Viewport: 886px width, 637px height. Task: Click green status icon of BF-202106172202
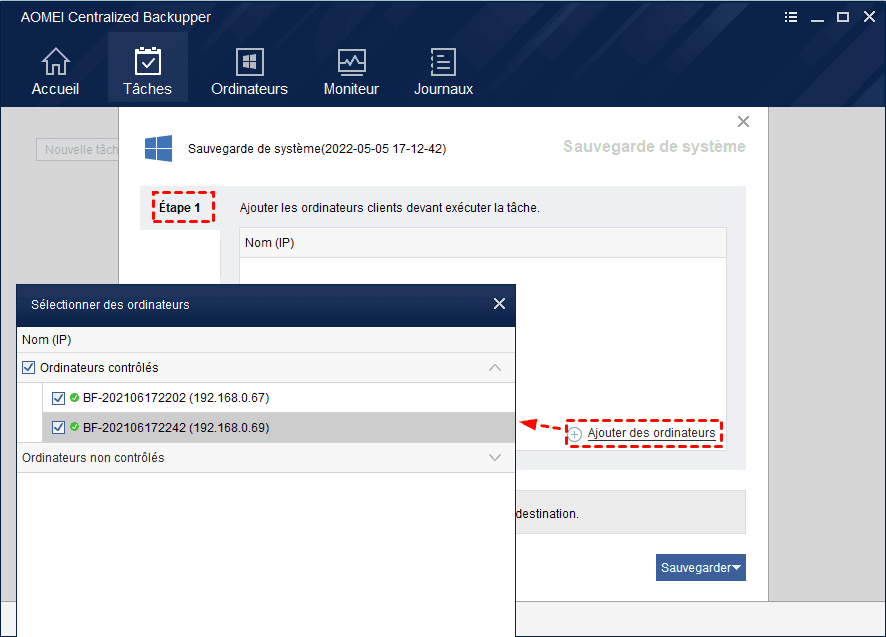click(74, 397)
